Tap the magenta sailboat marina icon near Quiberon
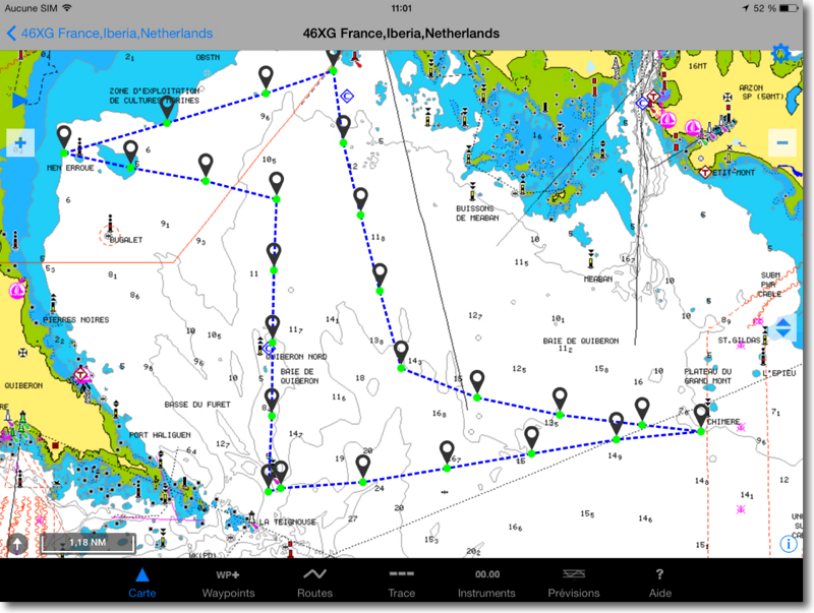Image resolution: width=814 pixels, height=613 pixels. (x=17, y=289)
